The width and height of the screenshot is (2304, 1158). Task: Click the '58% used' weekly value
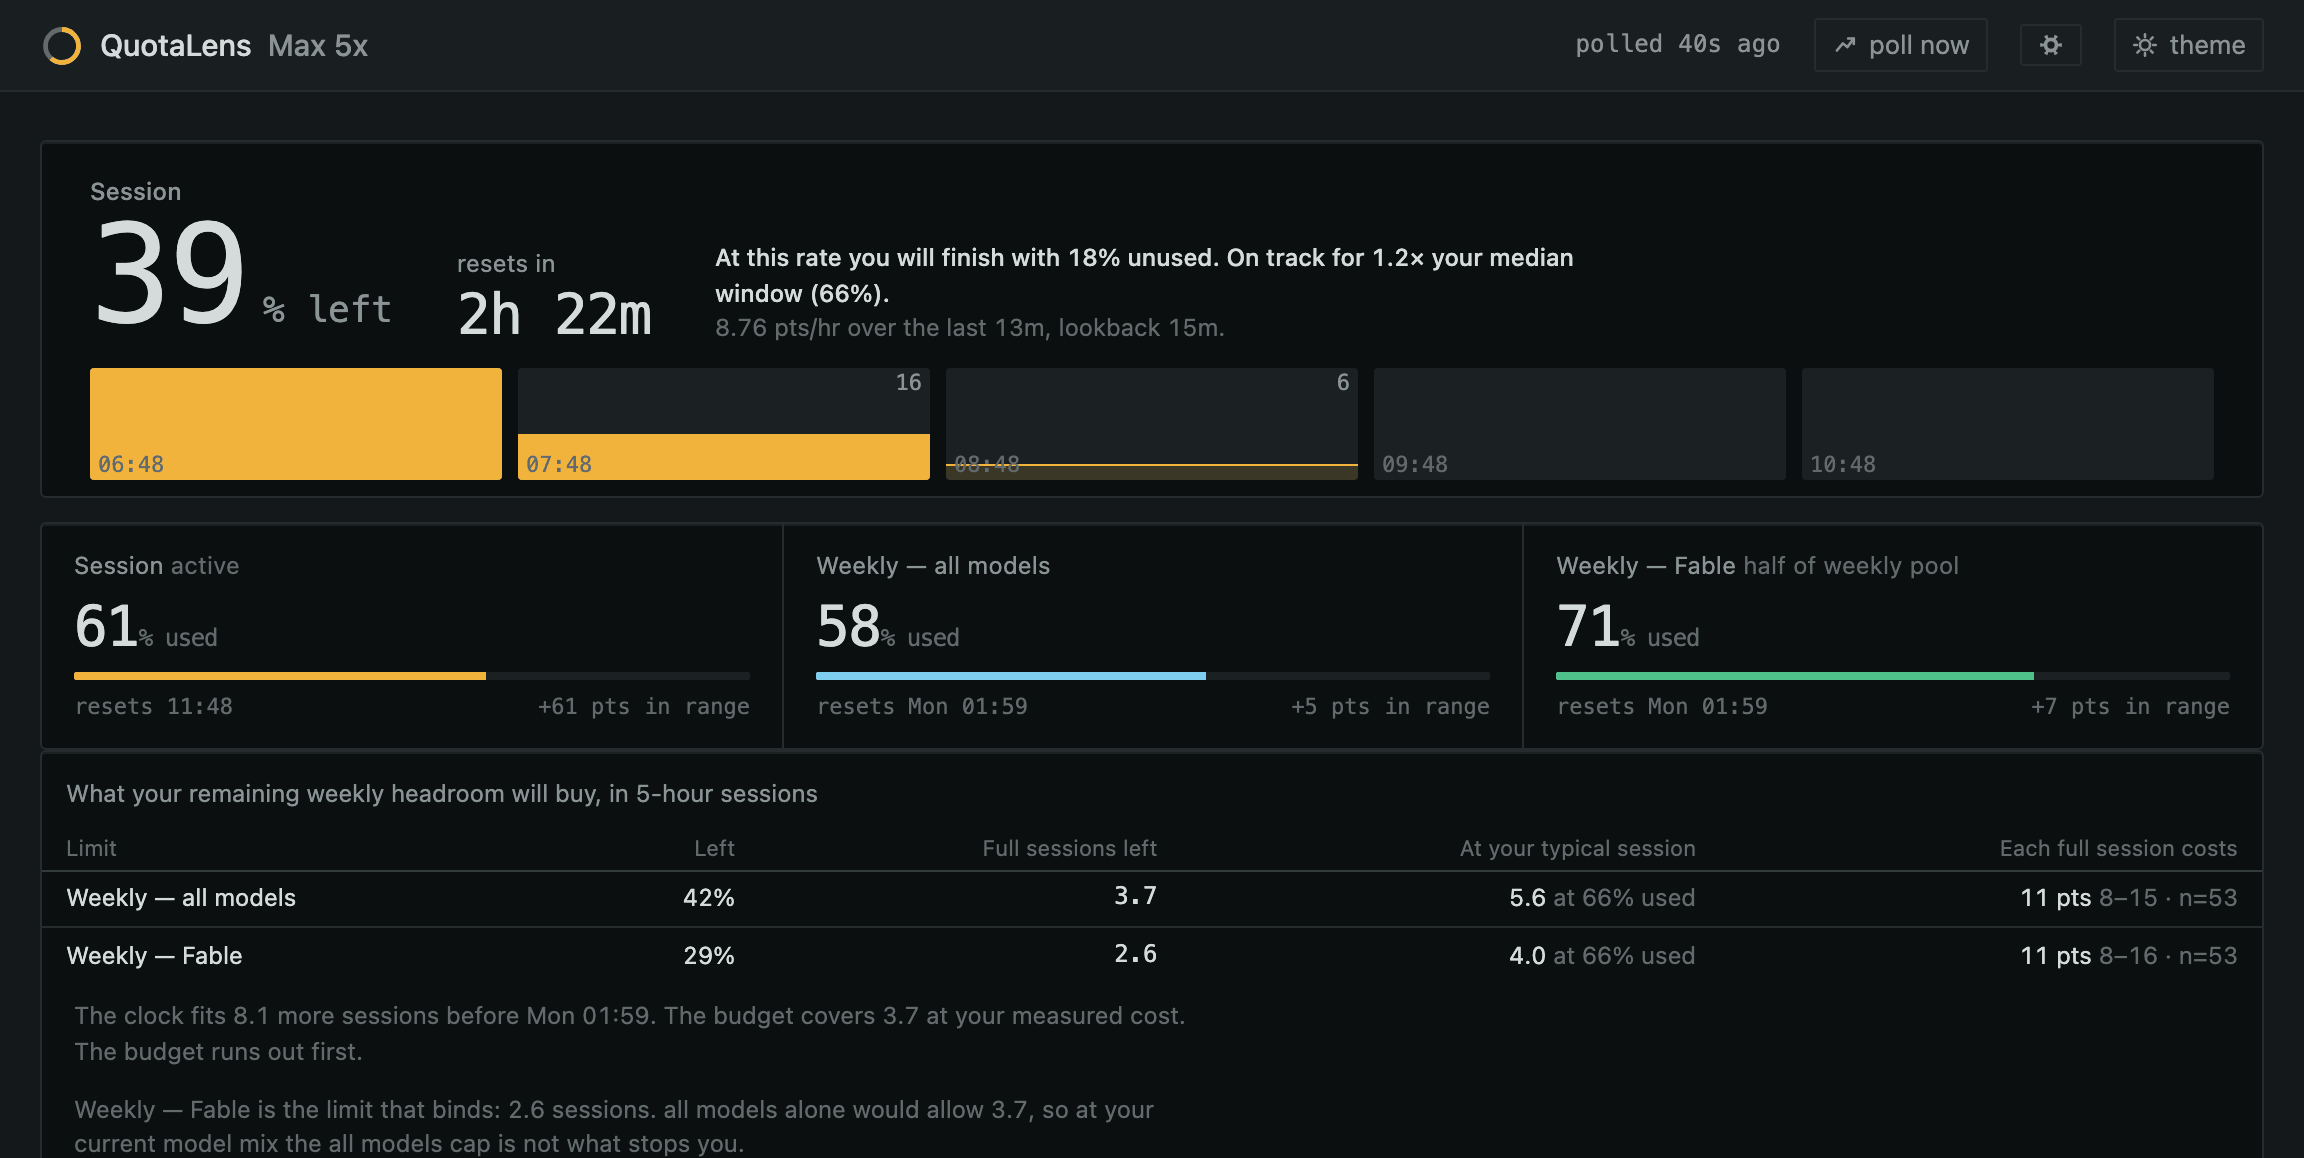(888, 626)
